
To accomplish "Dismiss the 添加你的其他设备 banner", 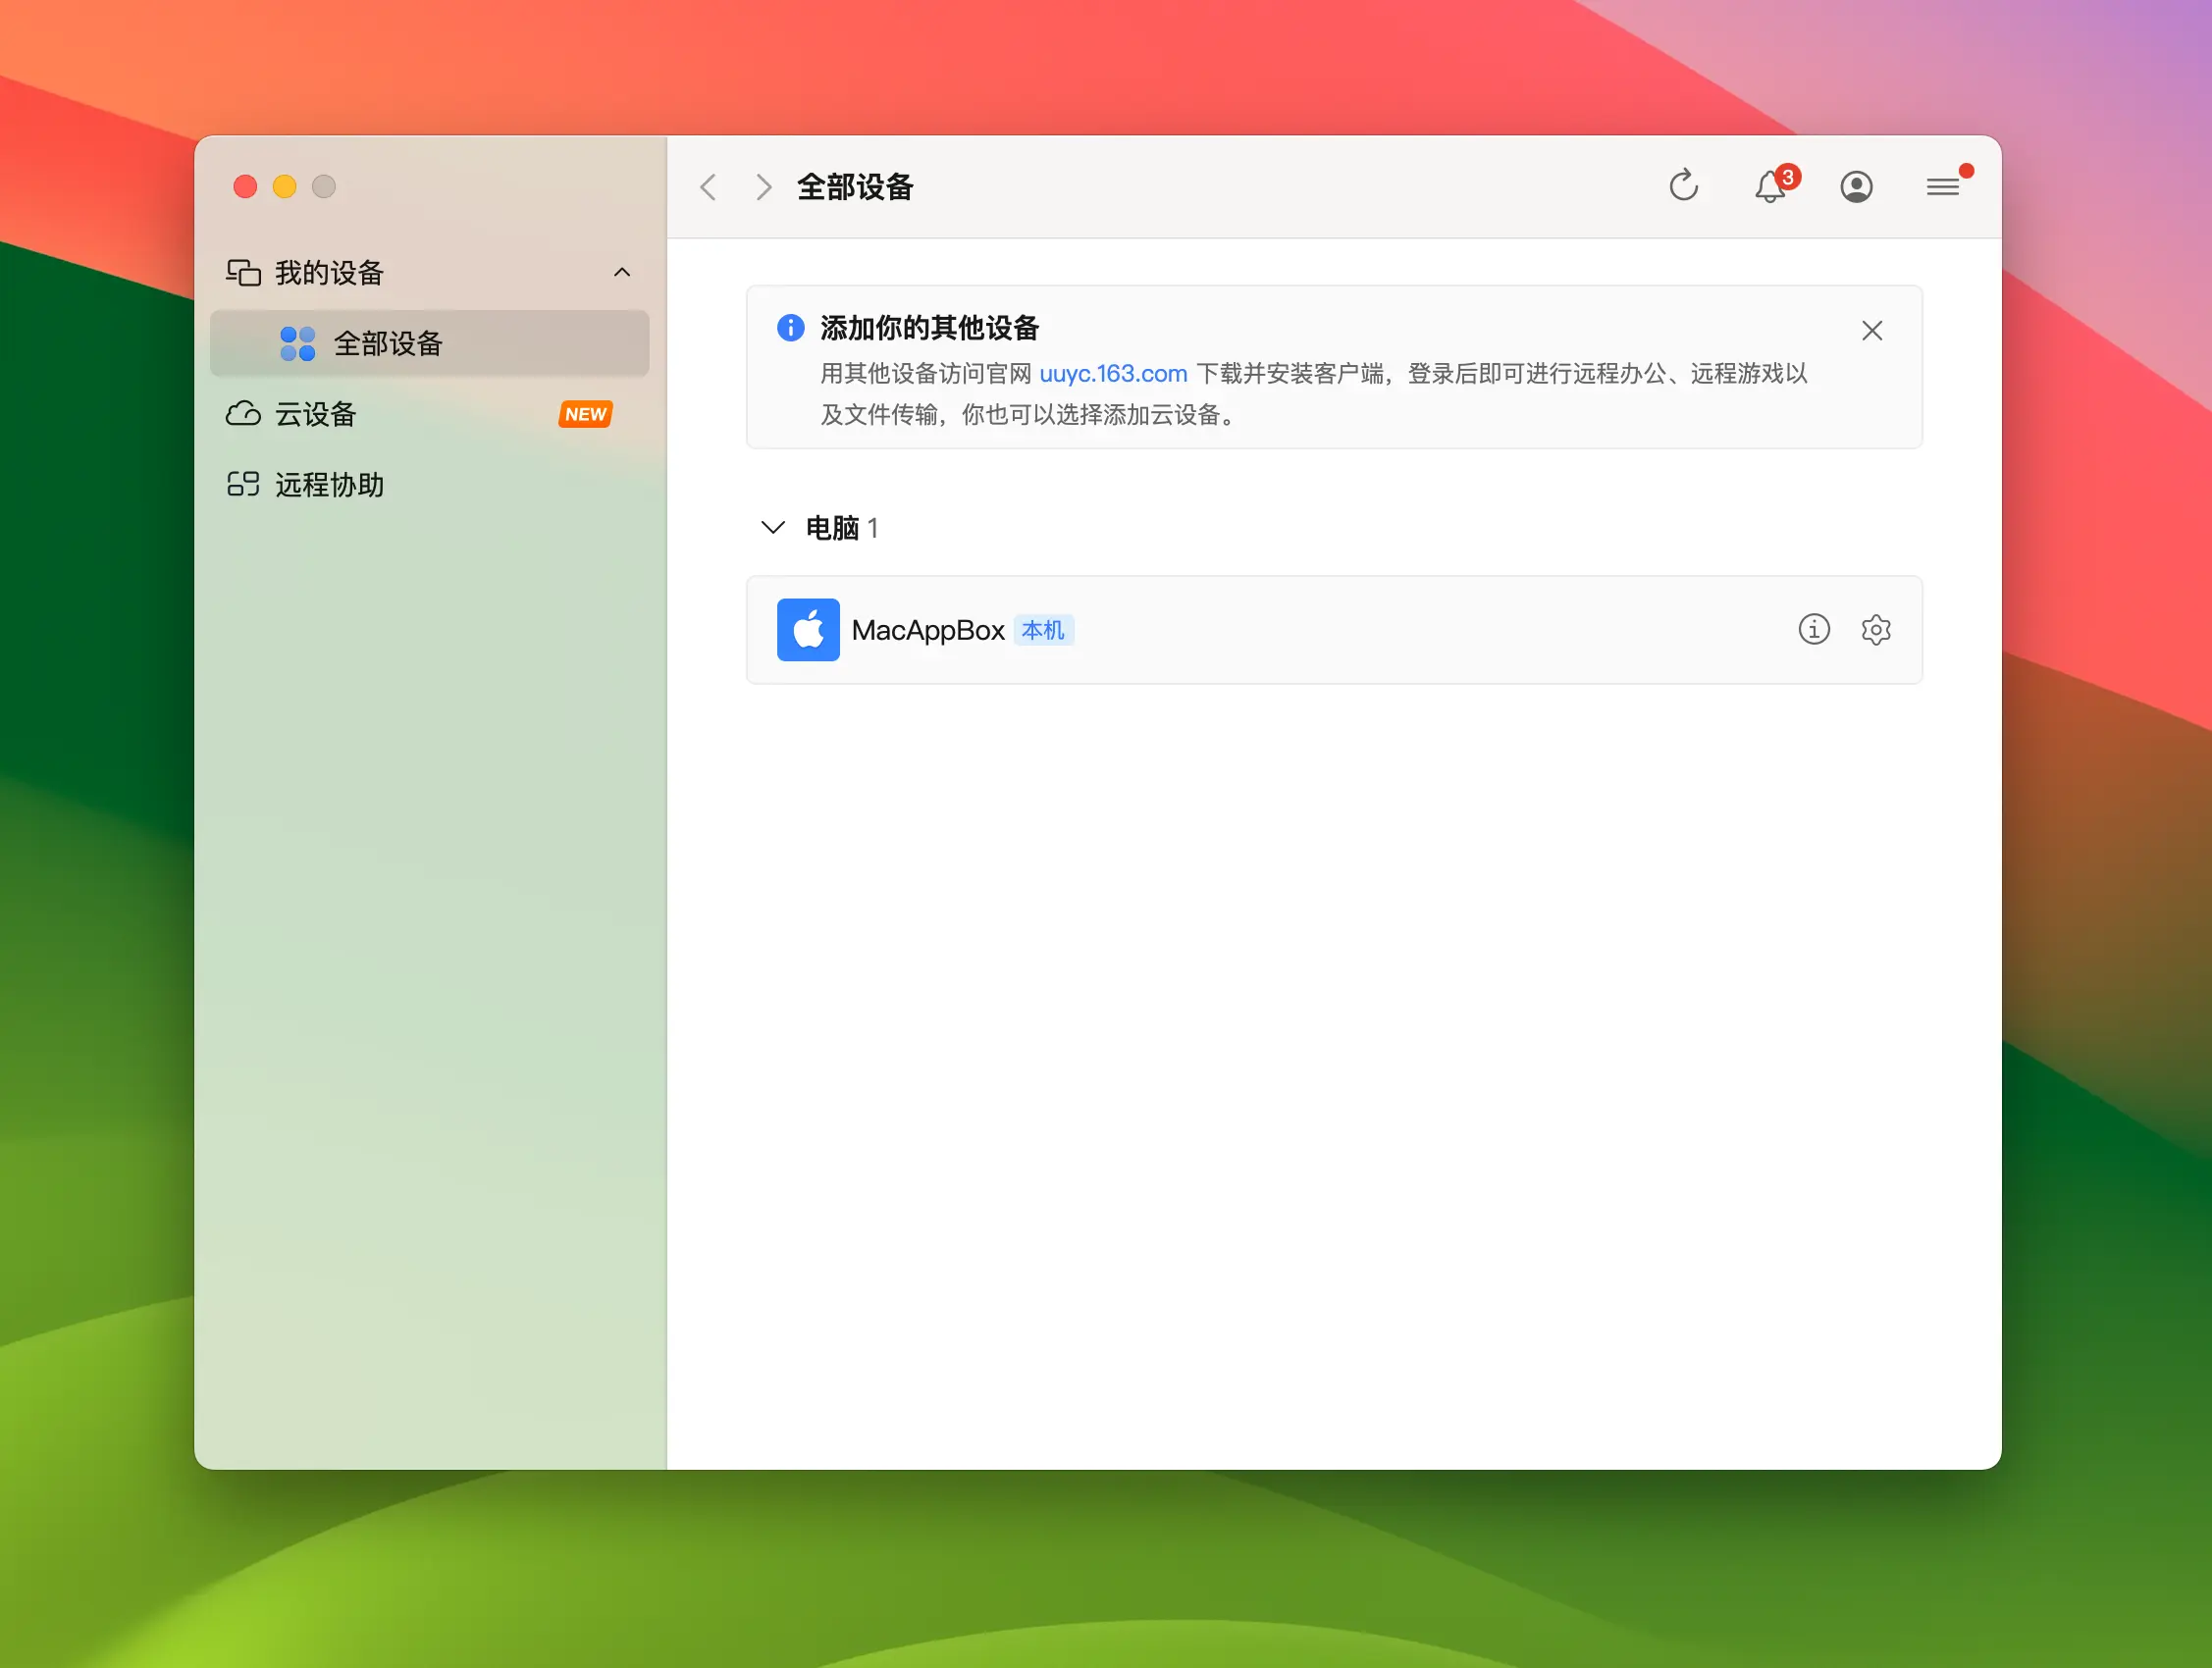I will click(x=1871, y=330).
